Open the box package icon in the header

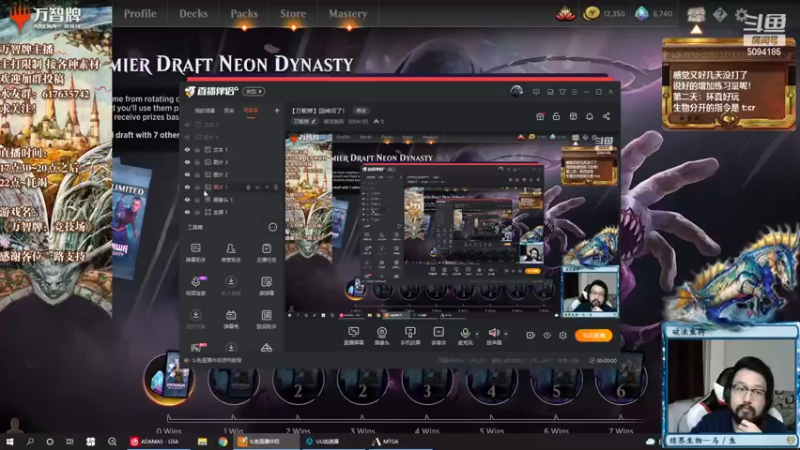tap(573, 116)
